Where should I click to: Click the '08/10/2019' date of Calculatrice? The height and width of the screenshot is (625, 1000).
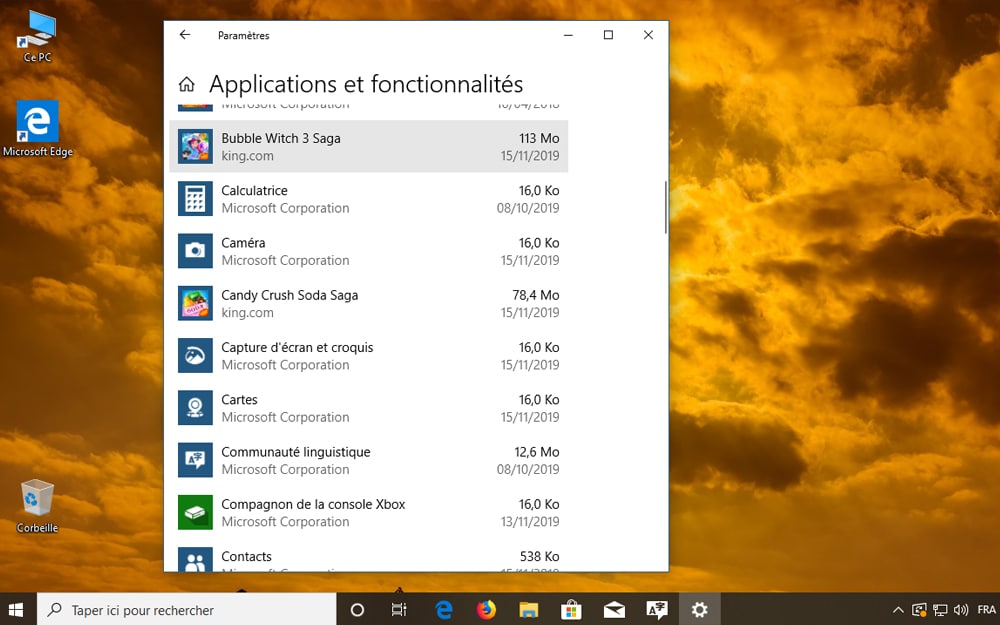[528, 208]
